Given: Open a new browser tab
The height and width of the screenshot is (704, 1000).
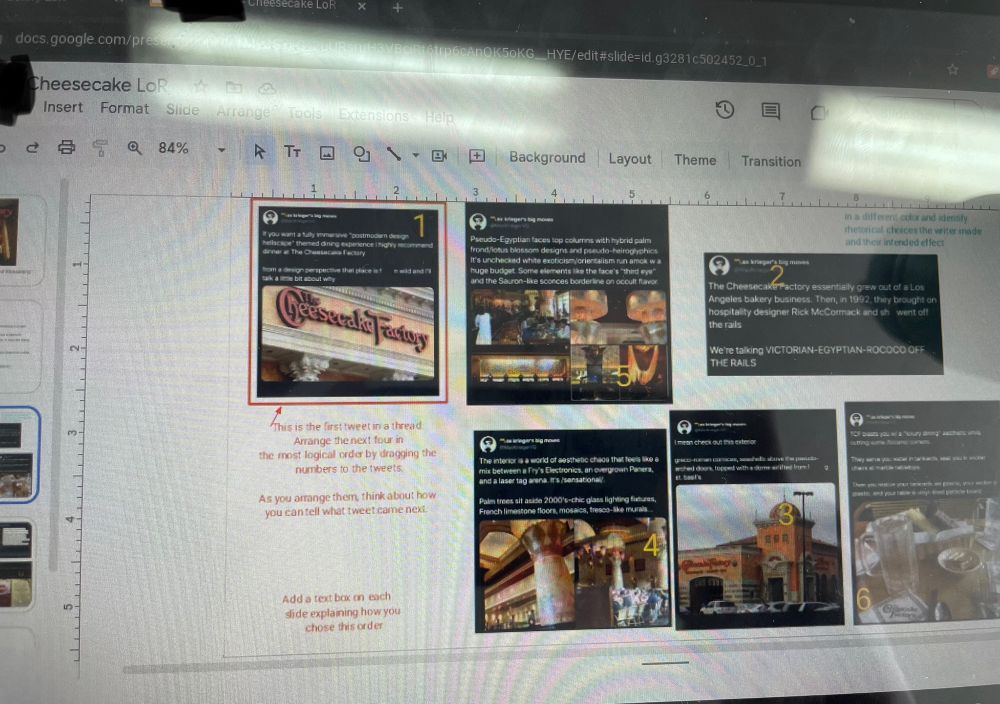Looking at the screenshot, I should click(397, 8).
